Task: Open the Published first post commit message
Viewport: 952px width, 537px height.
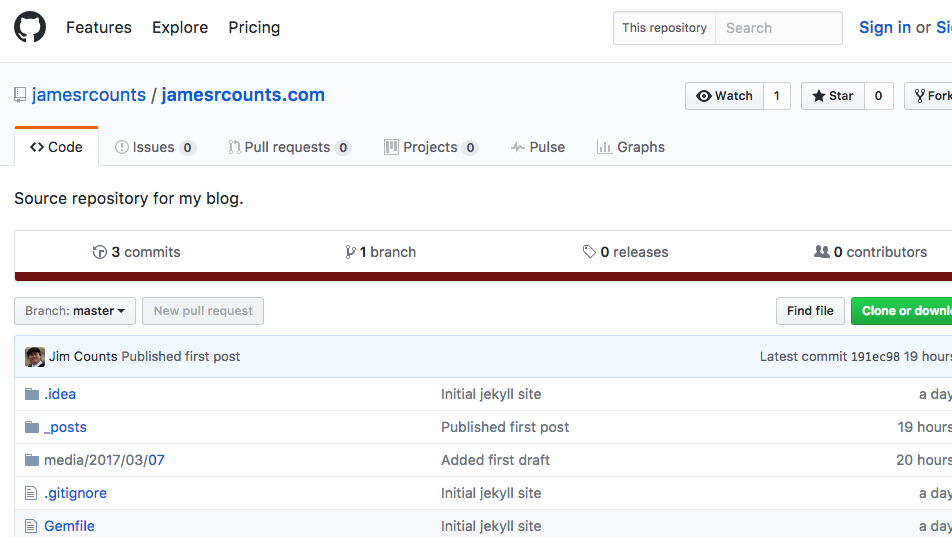Action: 181,357
